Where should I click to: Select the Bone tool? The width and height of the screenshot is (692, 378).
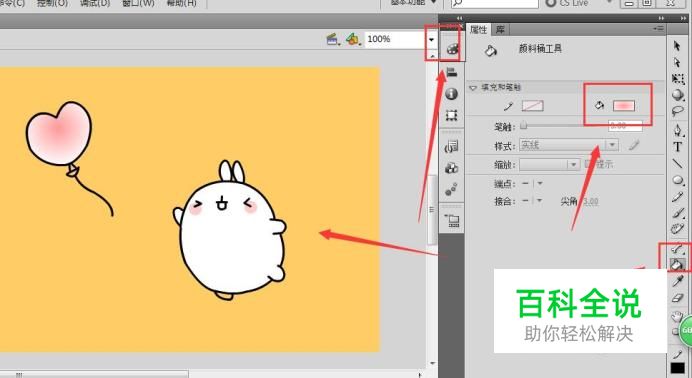[678, 249]
